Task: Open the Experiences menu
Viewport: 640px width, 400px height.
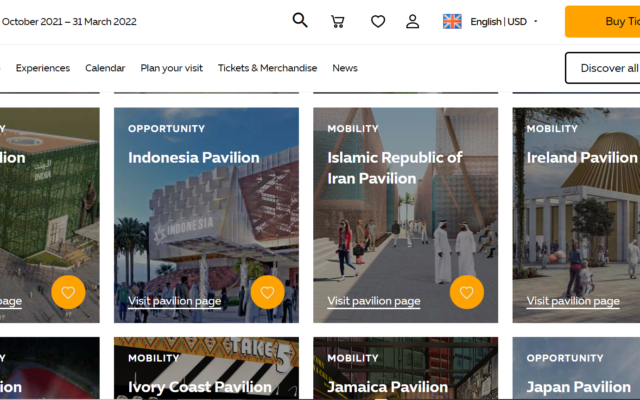Action: pyautogui.click(x=43, y=68)
